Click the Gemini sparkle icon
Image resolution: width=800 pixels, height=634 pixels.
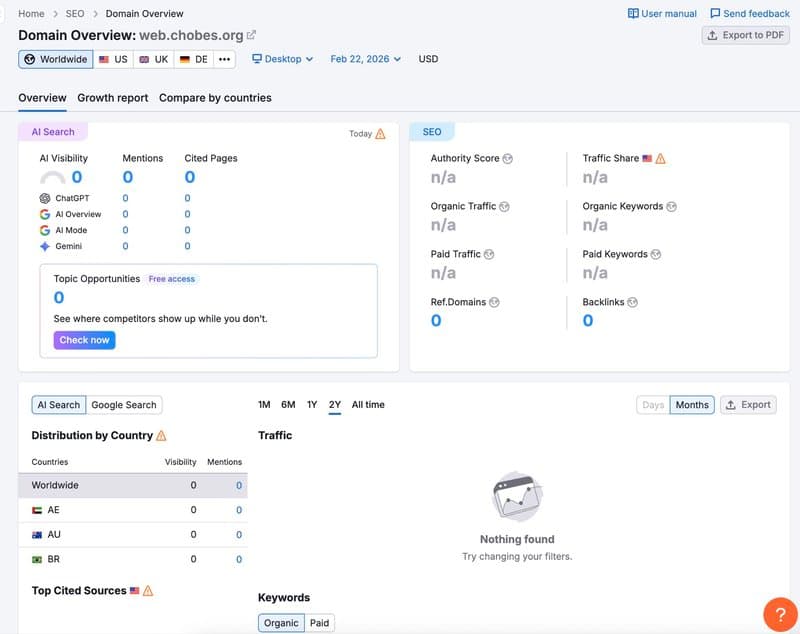(x=45, y=246)
